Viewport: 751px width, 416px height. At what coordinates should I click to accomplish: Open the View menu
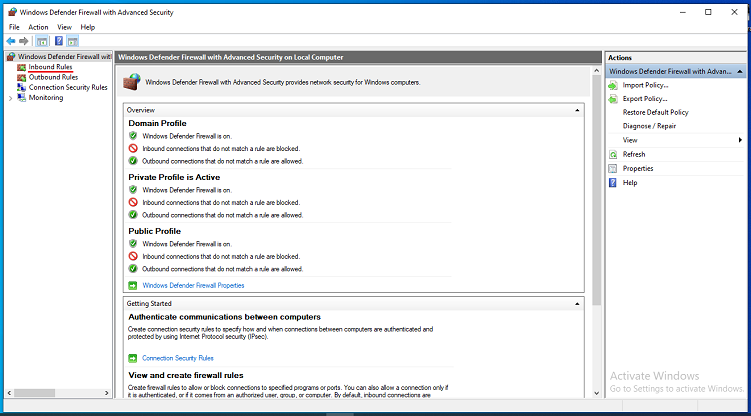click(65, 27)
